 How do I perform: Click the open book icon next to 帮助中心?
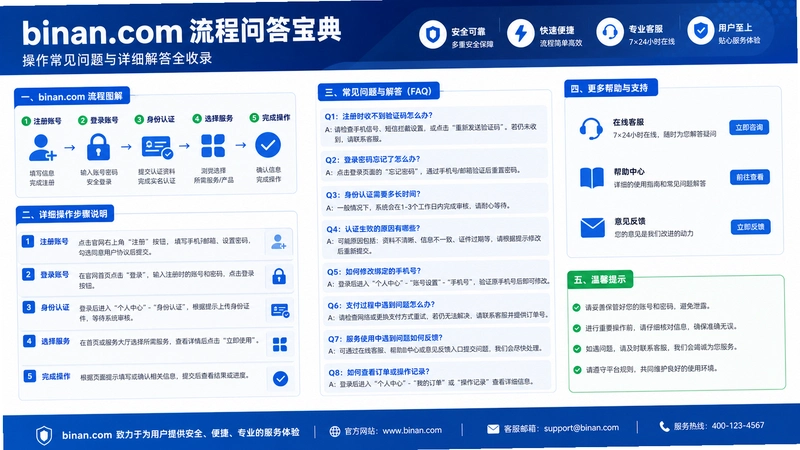(592, 178)
